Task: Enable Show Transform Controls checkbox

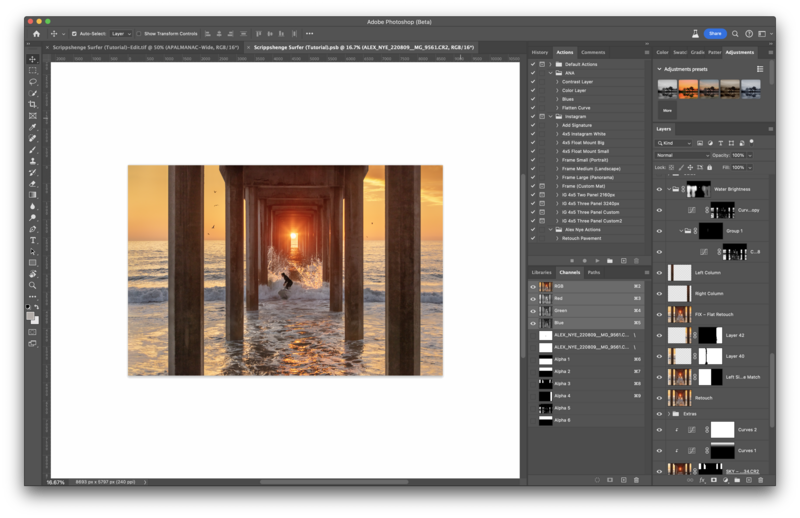Action: coord(139,34)
